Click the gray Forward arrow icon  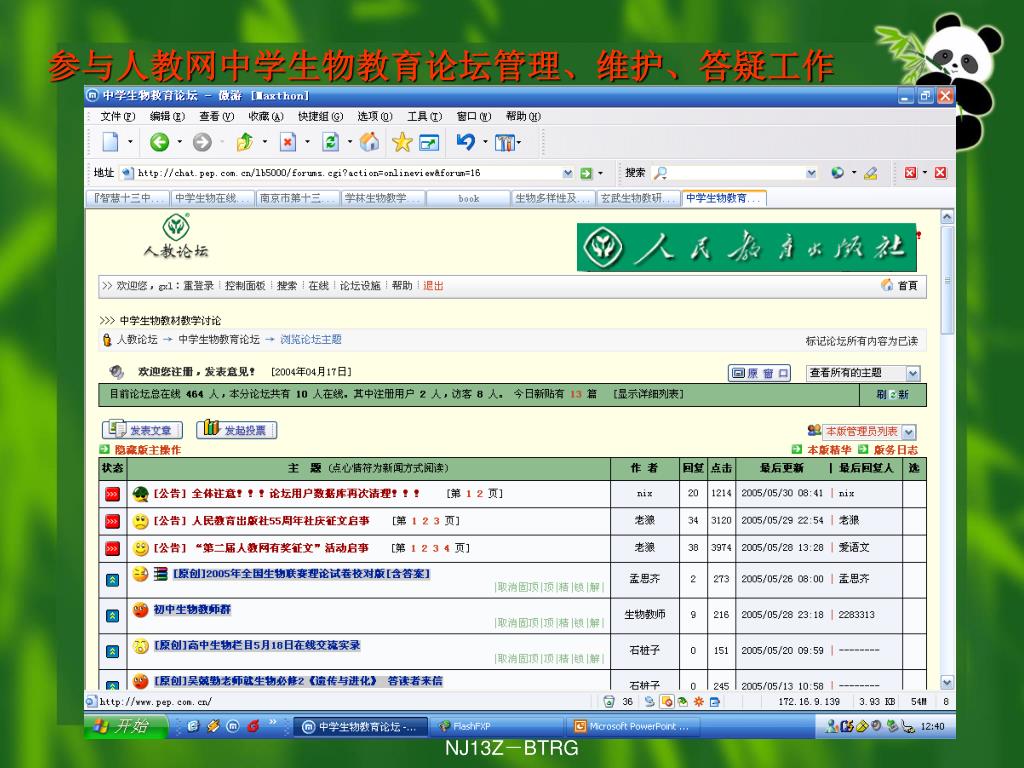(202, 142)
